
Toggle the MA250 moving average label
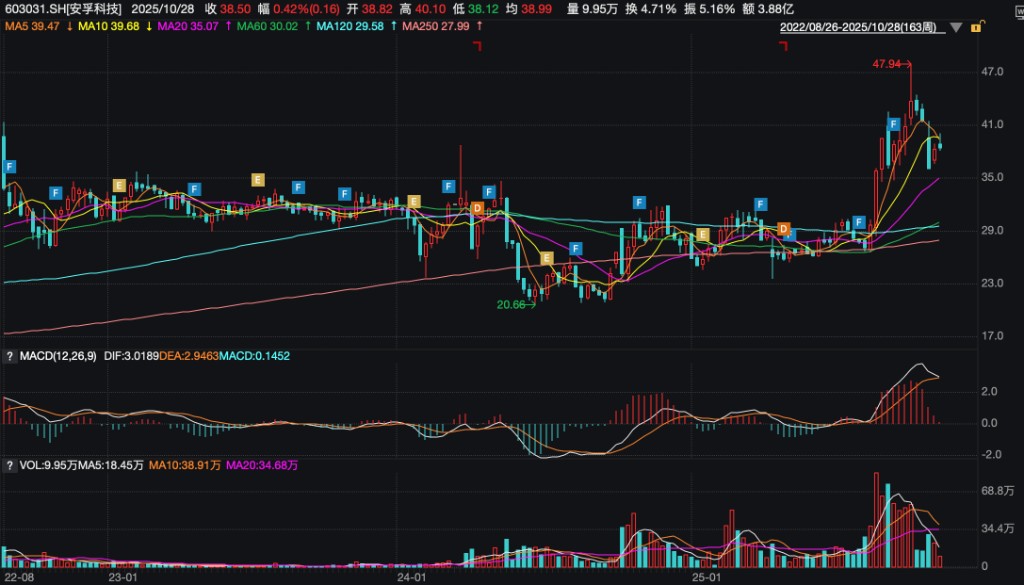click(x=436, y=26)
